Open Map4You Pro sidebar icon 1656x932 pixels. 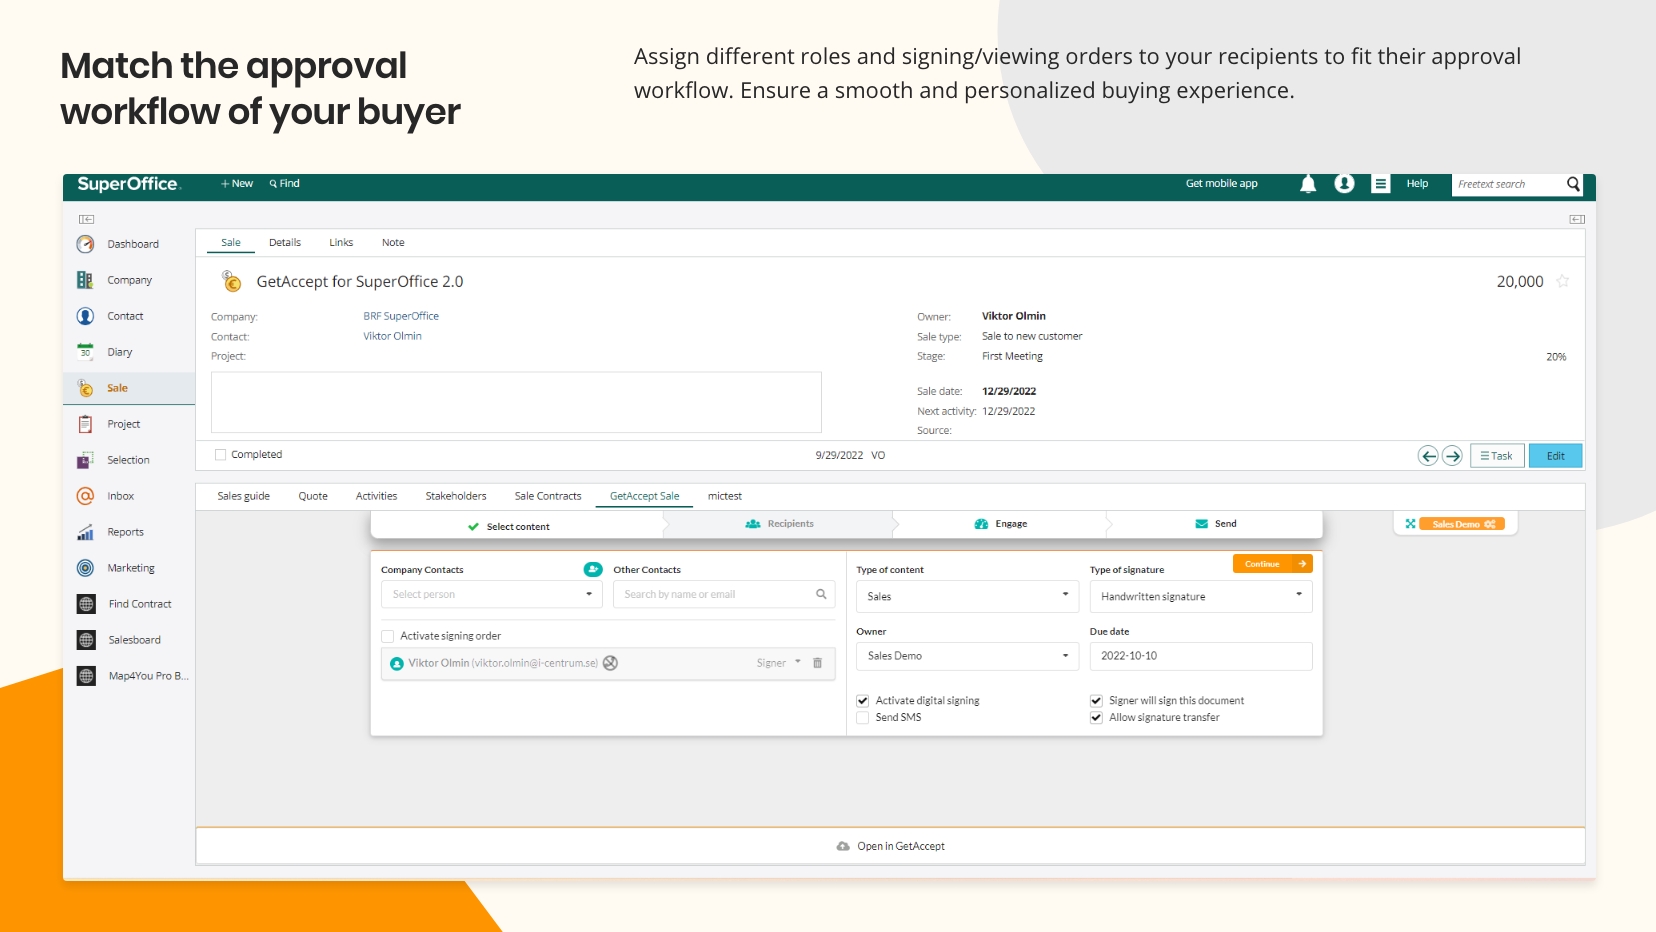[x=86, y=676]
